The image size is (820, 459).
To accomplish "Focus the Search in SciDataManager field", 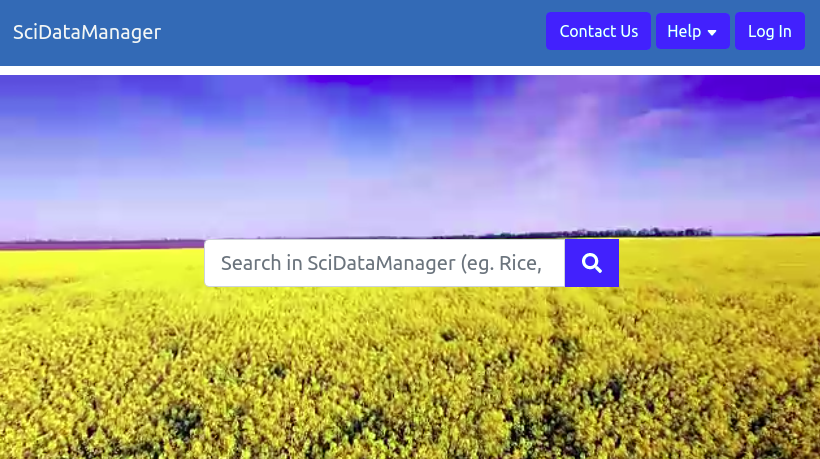I will pyautogui.click(x=384, y=263).
